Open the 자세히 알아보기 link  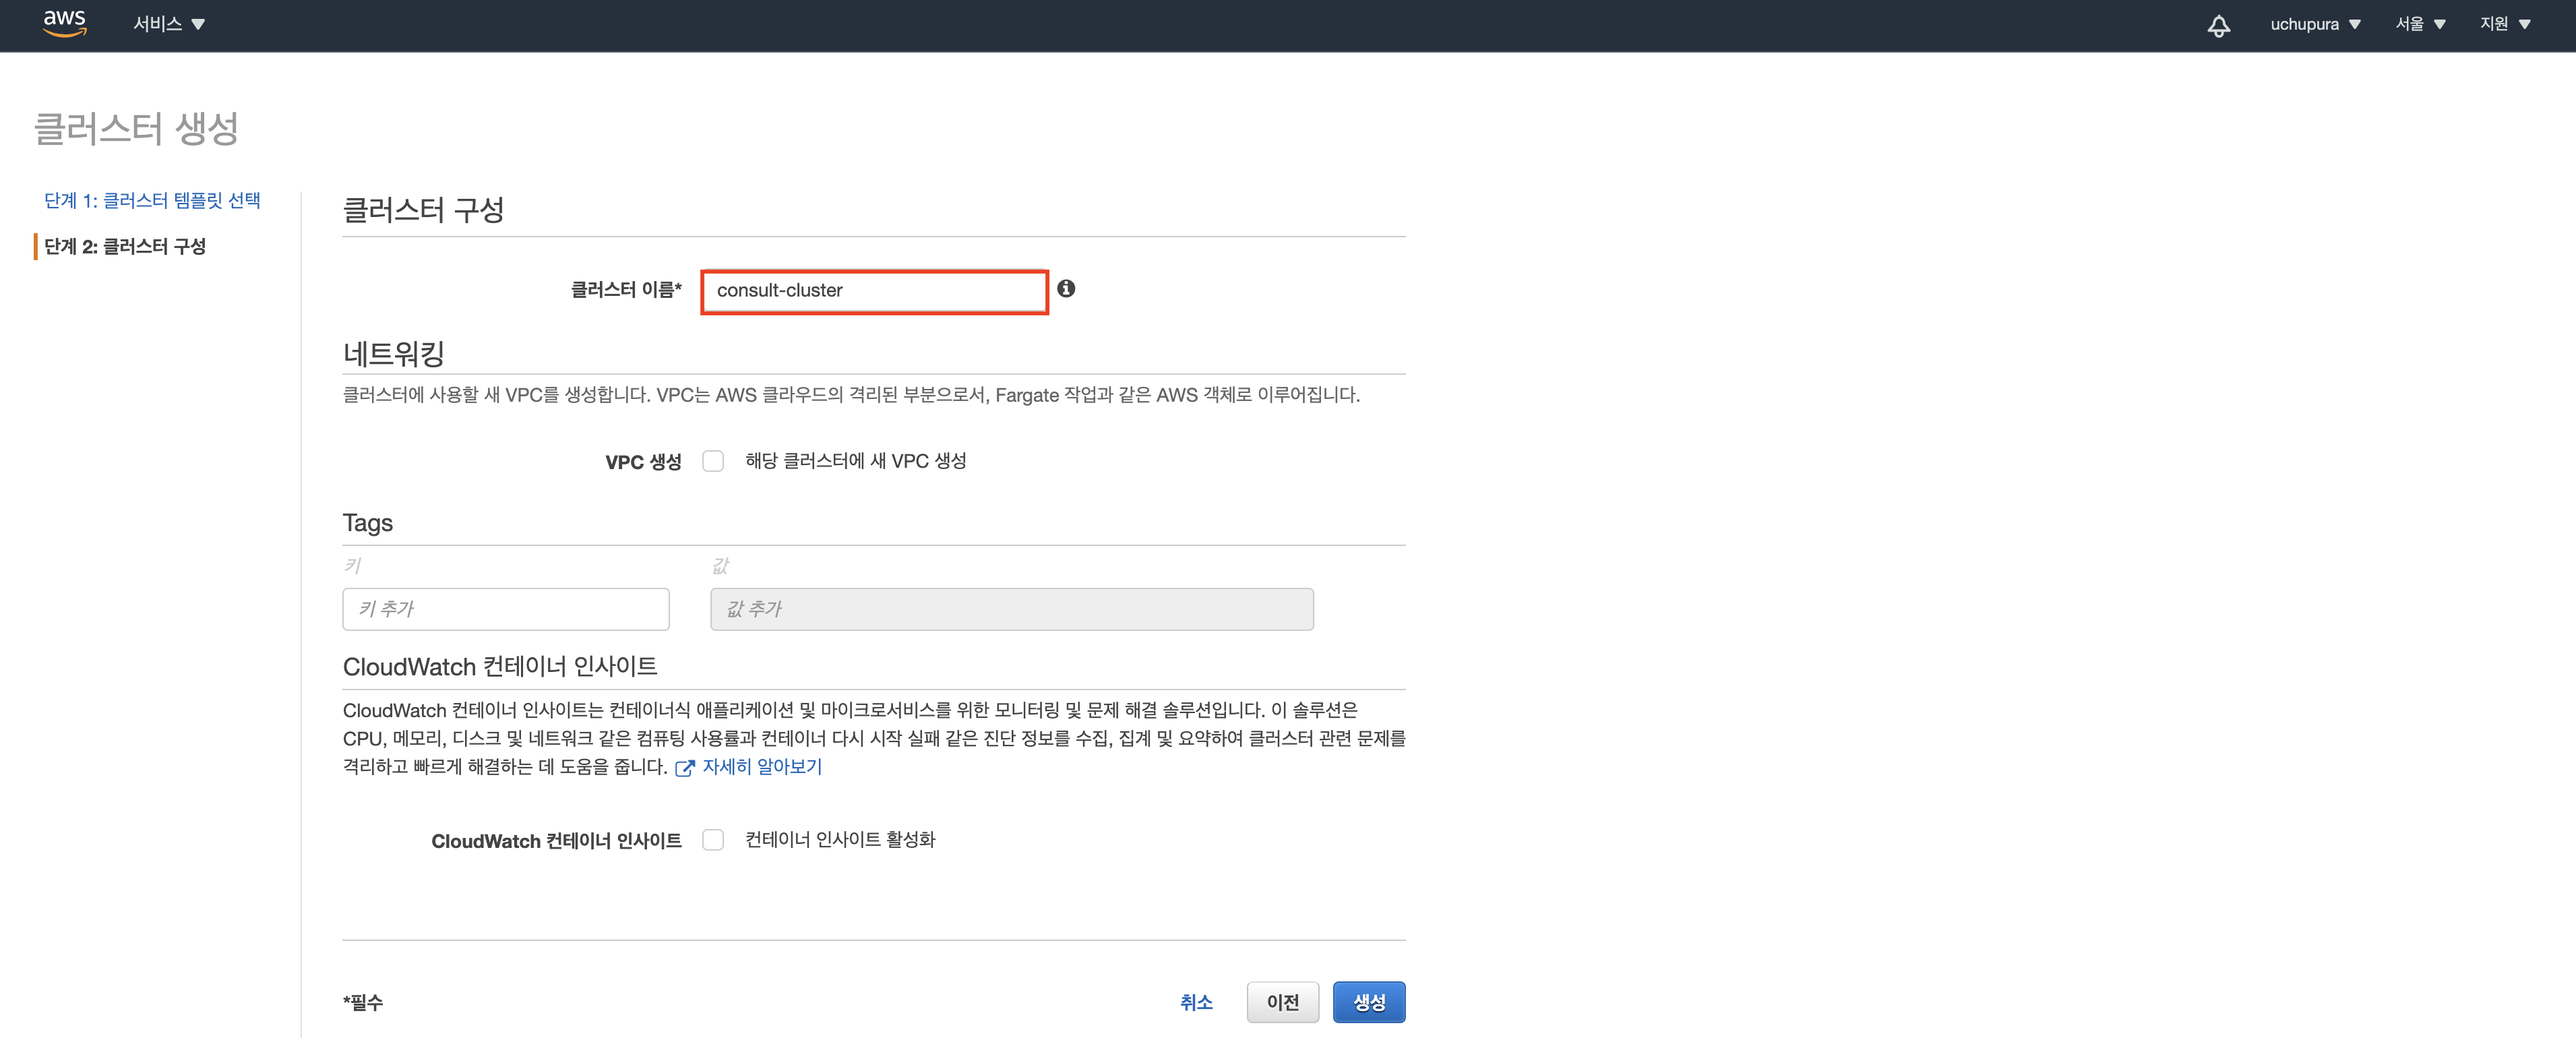click(x=762, y=767)
